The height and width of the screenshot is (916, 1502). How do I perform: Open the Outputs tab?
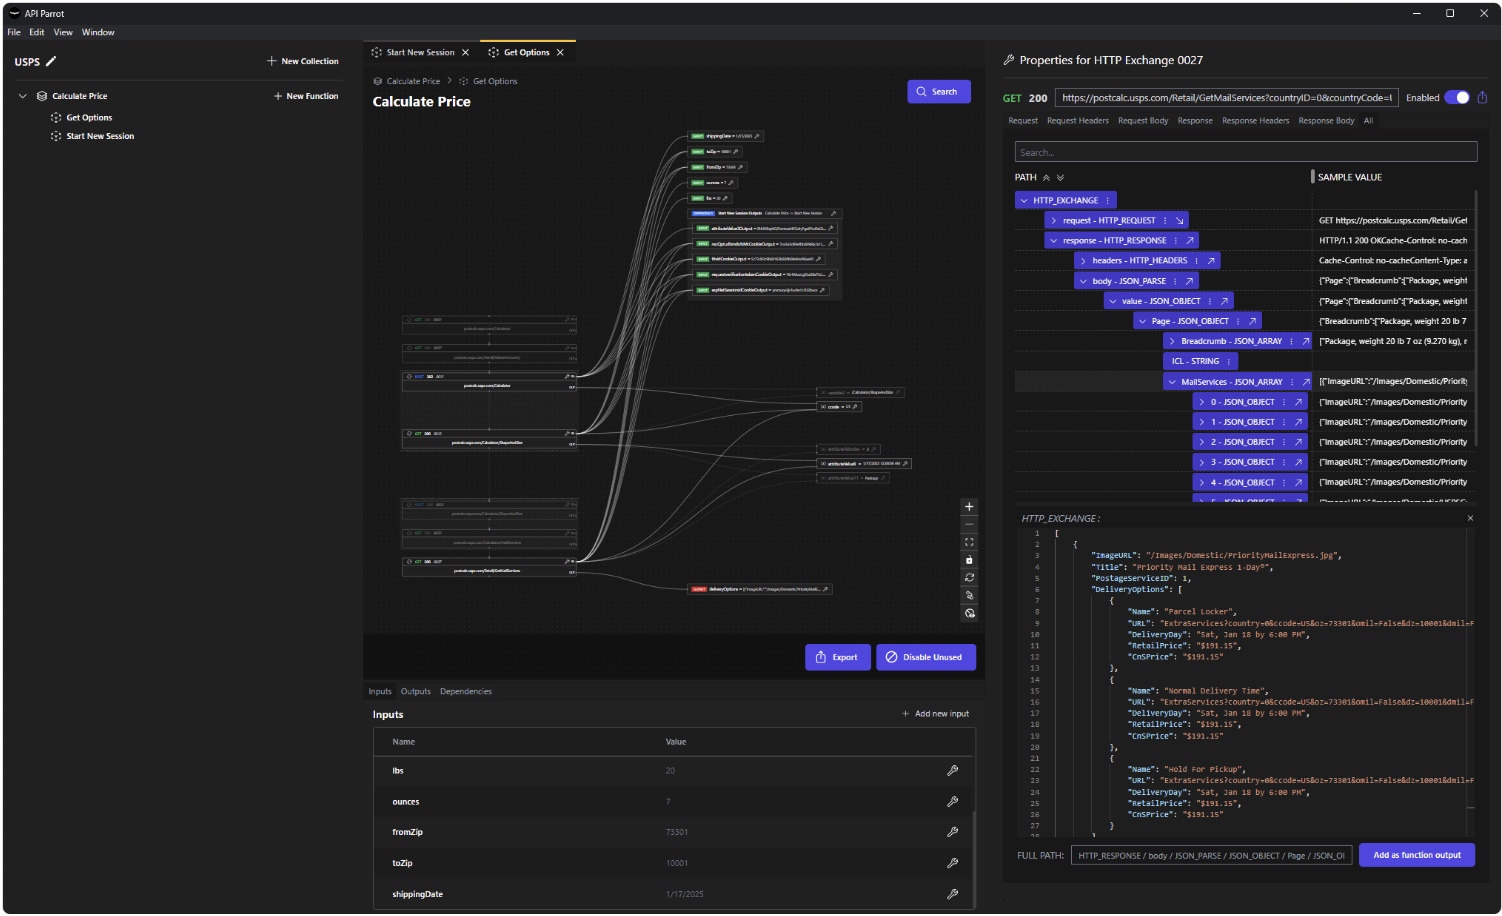(415, 692)
